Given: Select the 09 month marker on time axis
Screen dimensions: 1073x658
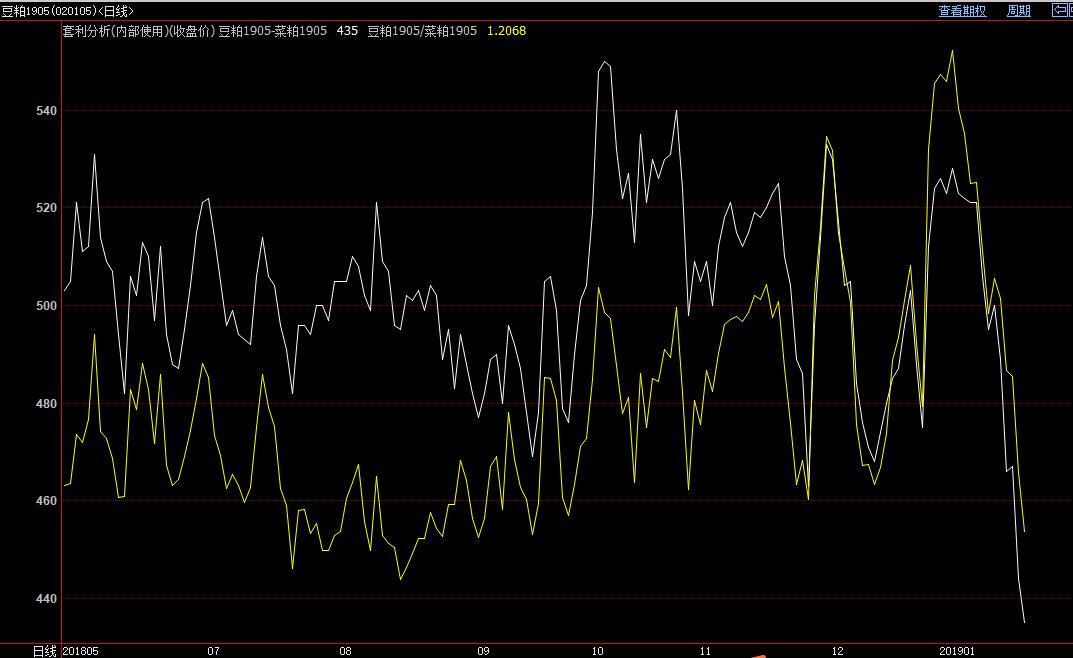Looking at the screenshot, I should coord(483,651).
